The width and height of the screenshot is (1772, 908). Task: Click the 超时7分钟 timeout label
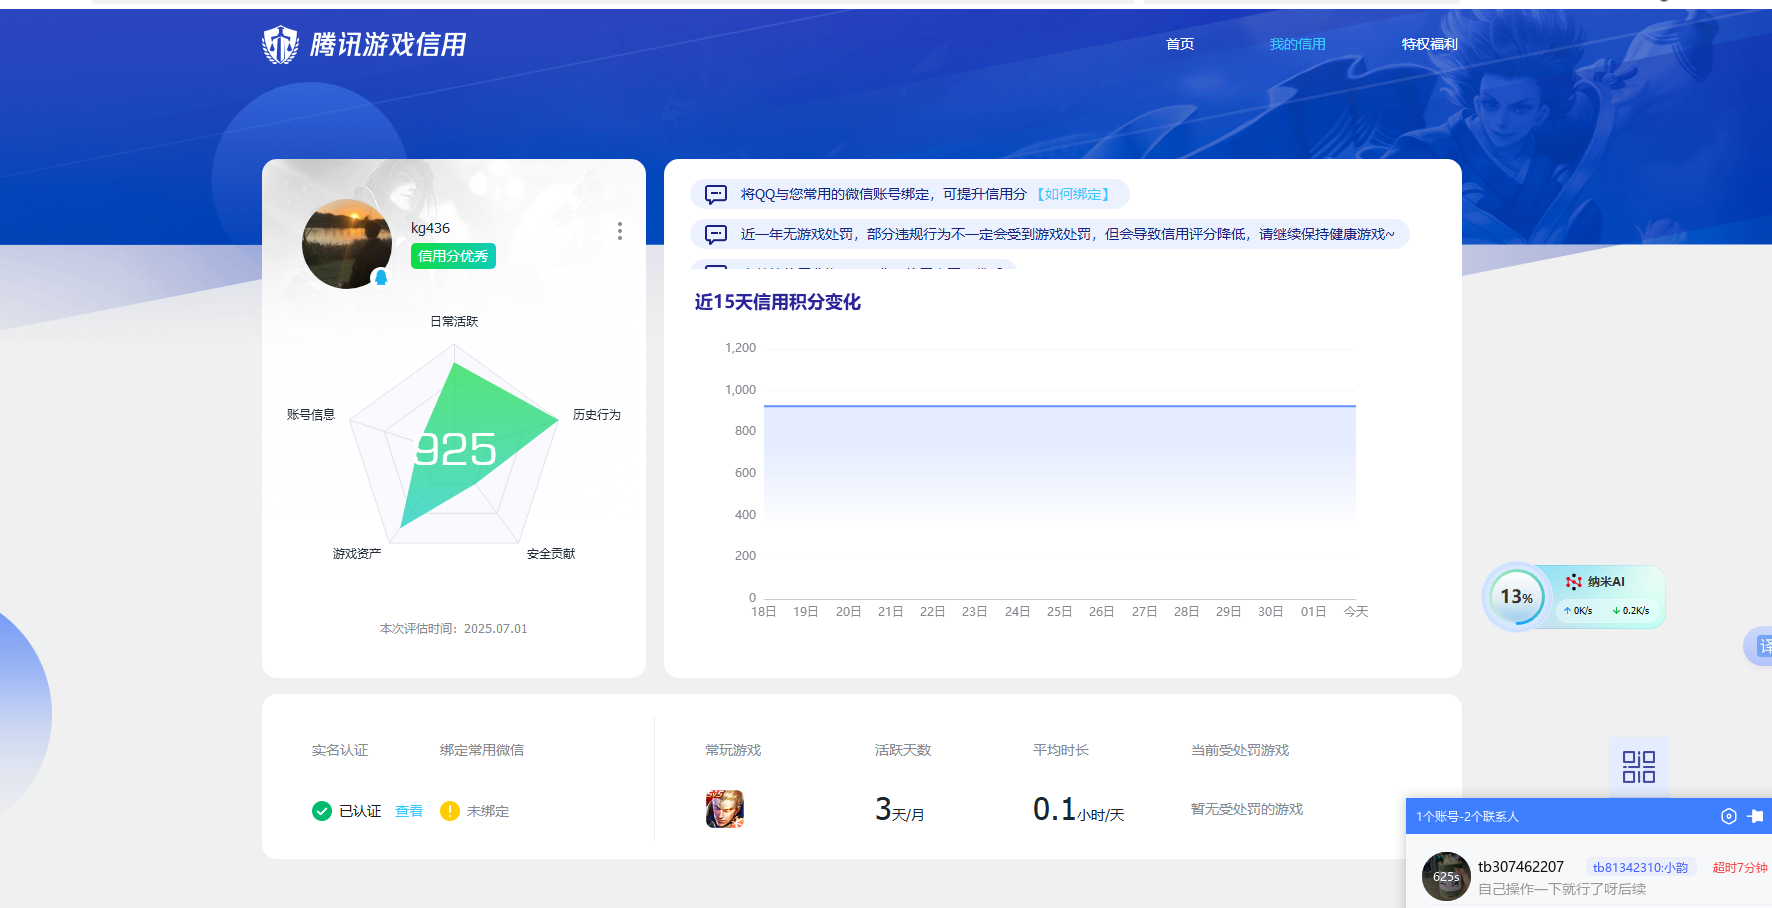coord(1740,868)
